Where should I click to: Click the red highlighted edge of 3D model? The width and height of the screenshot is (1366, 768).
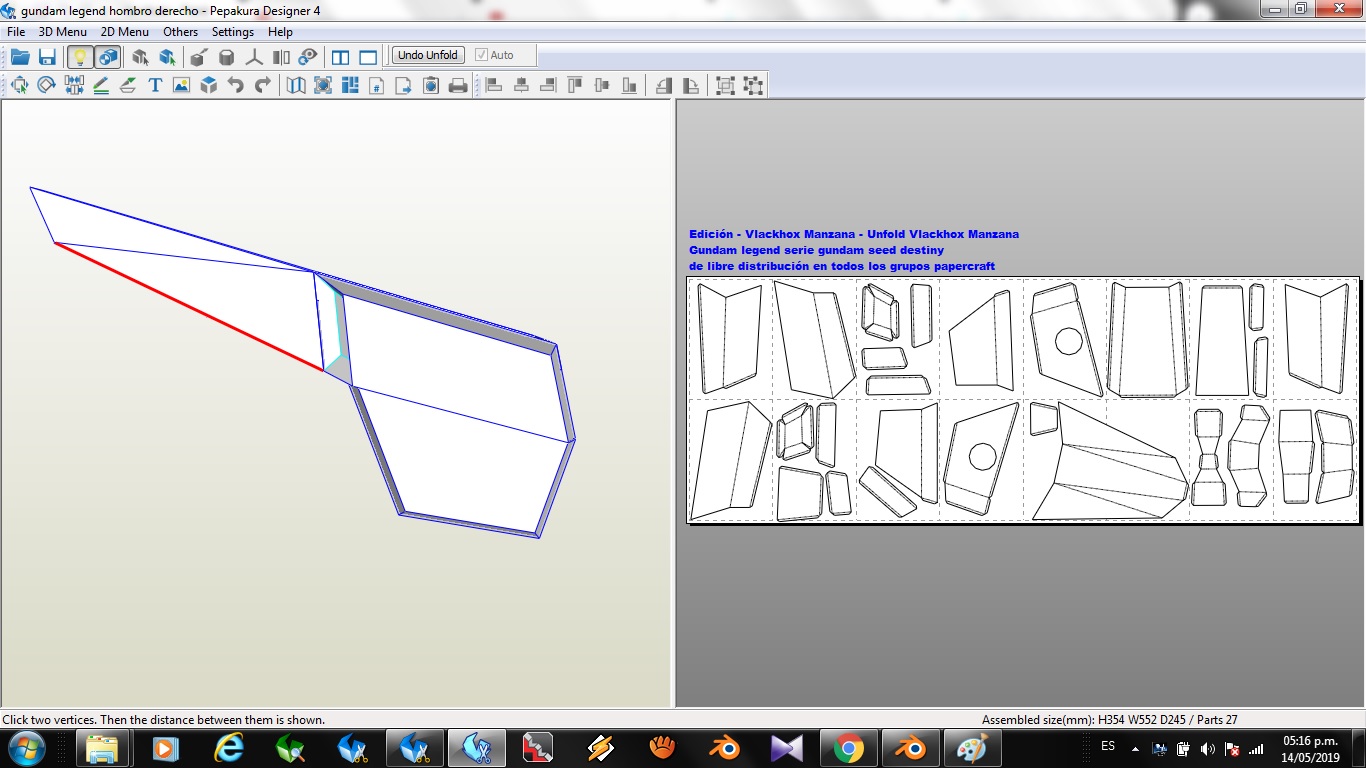(189, 306)
